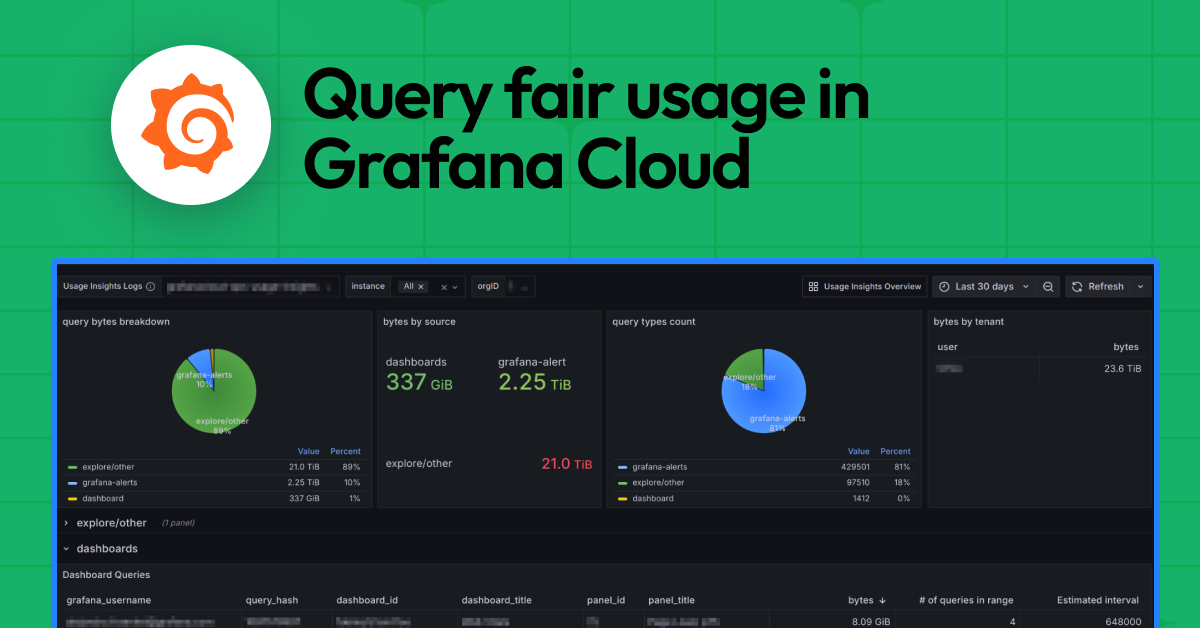Open the Last 30 days time range picker
The width and height of the screenshot is (1200, 628).
pyautogui.click(x=984, y=286)
